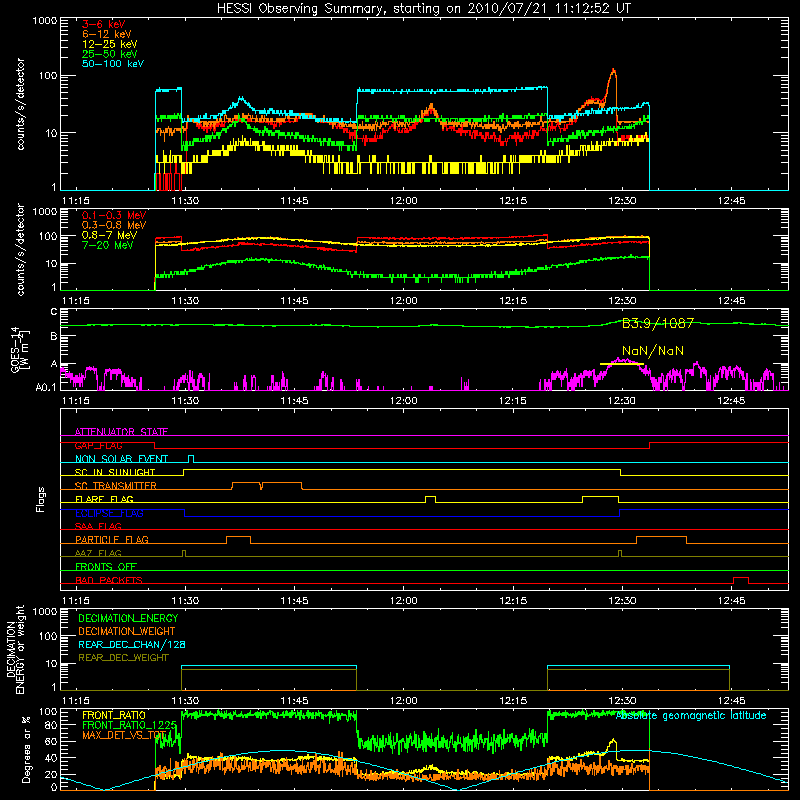The width and height of the screenshot is (800, 800).
Task: Click the DECIMATION_ENERGY legend label
Action: (x=128, y=618)
